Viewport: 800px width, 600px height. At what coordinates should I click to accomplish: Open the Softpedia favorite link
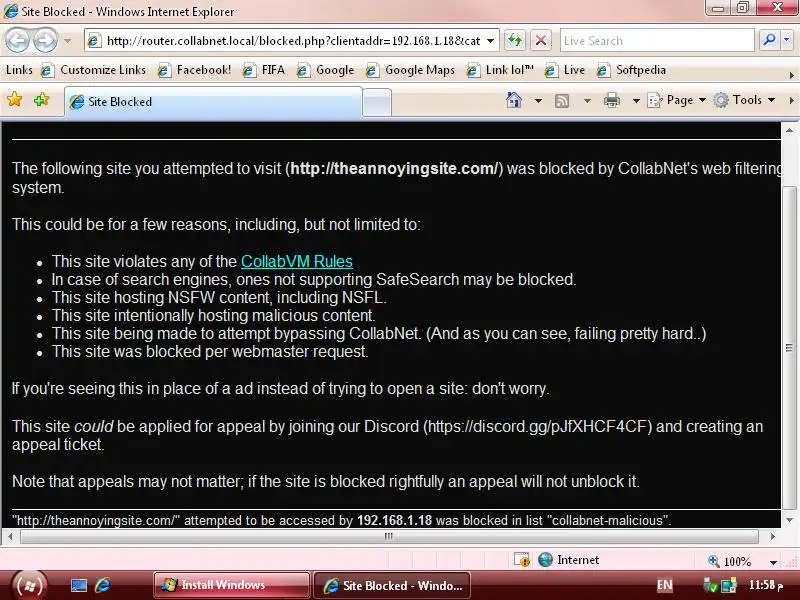tap(631, 70)
